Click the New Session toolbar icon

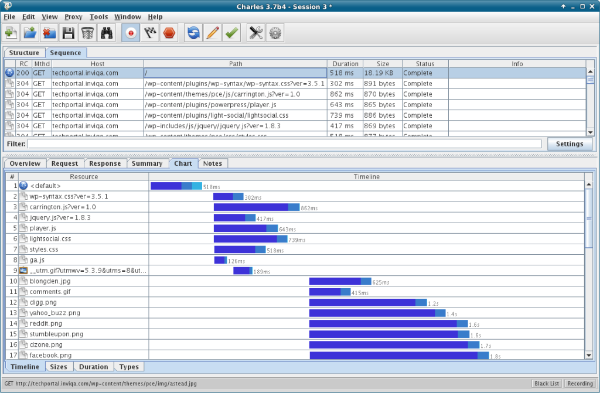click(11, 33)
